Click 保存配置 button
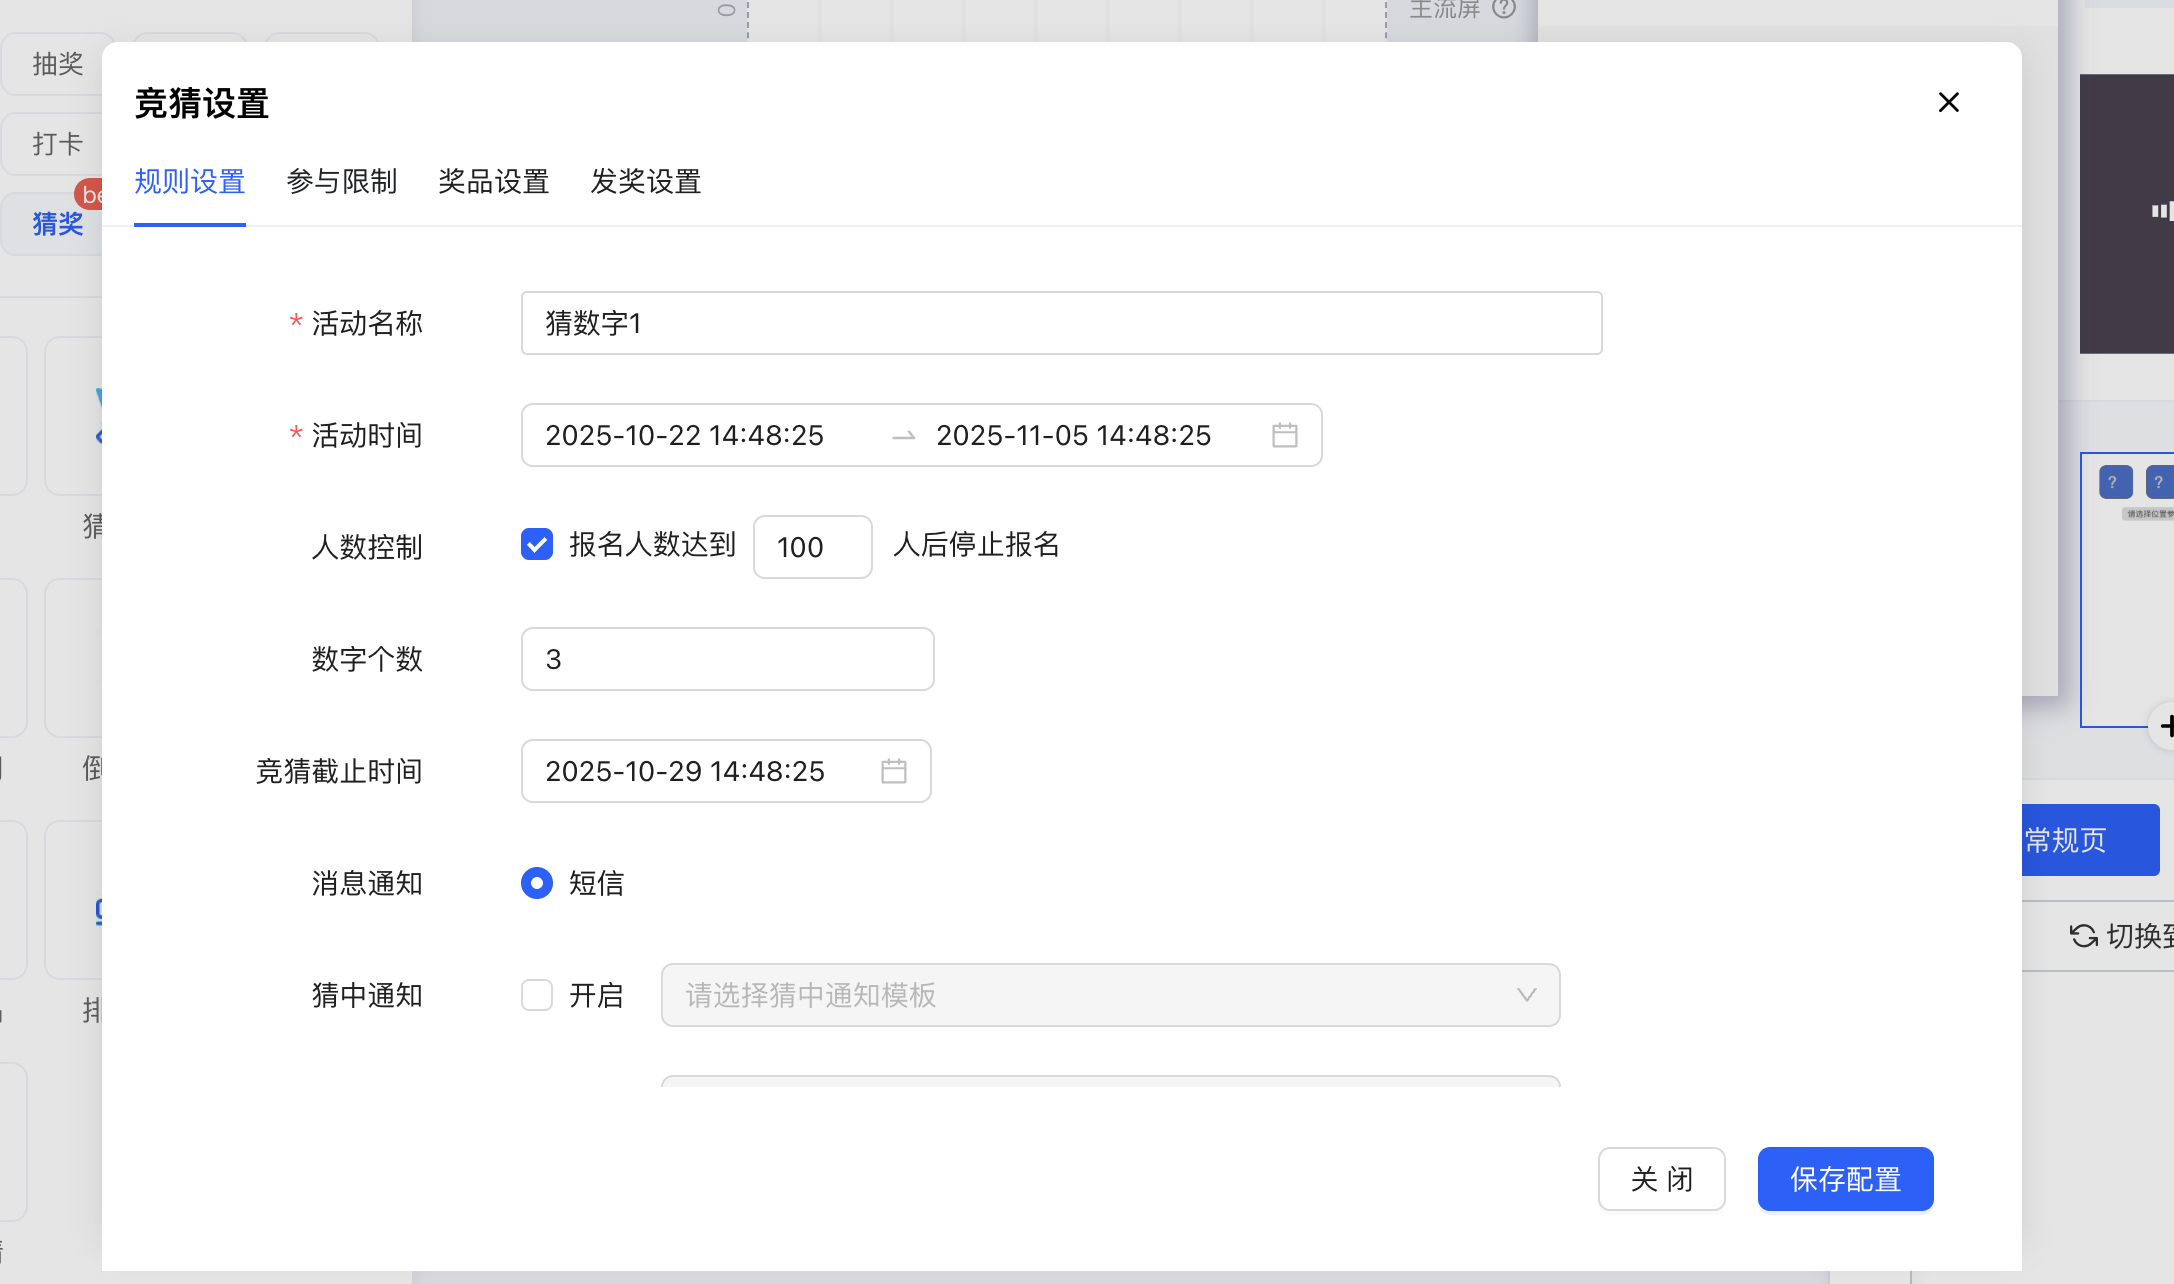This screenshot has height=1284, width=2174. click(1845, 1179)
